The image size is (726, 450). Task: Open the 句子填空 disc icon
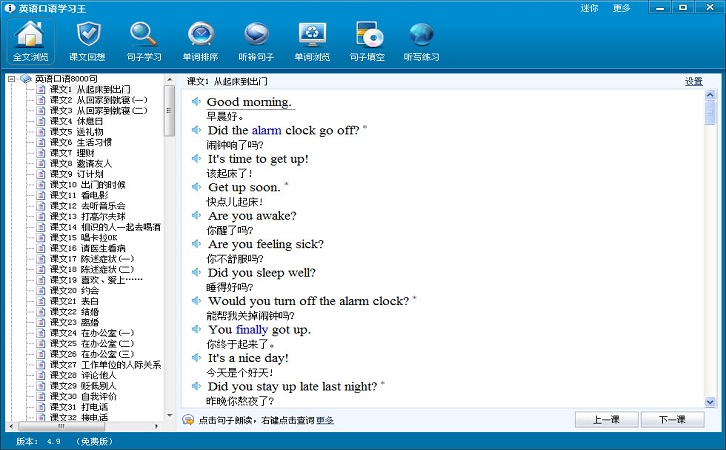pyautogui.click(x=367, y=42)
